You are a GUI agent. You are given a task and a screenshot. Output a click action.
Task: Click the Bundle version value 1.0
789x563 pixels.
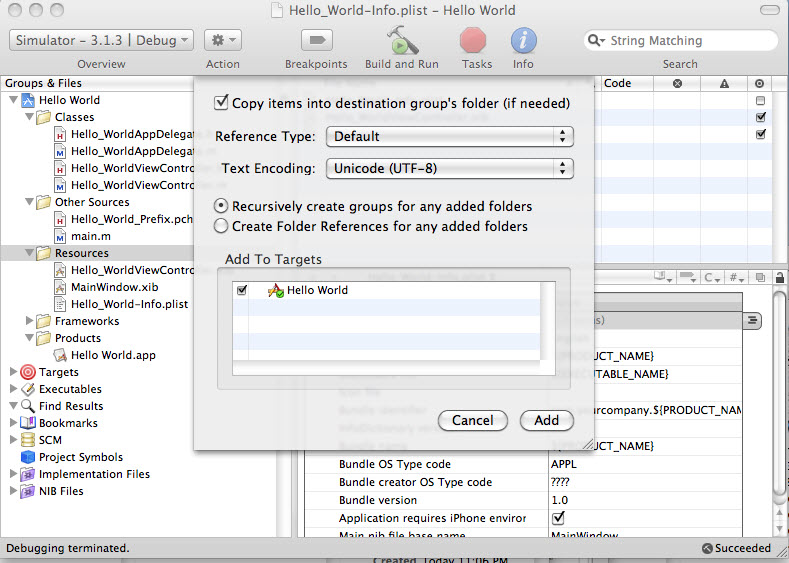point(560,500)
